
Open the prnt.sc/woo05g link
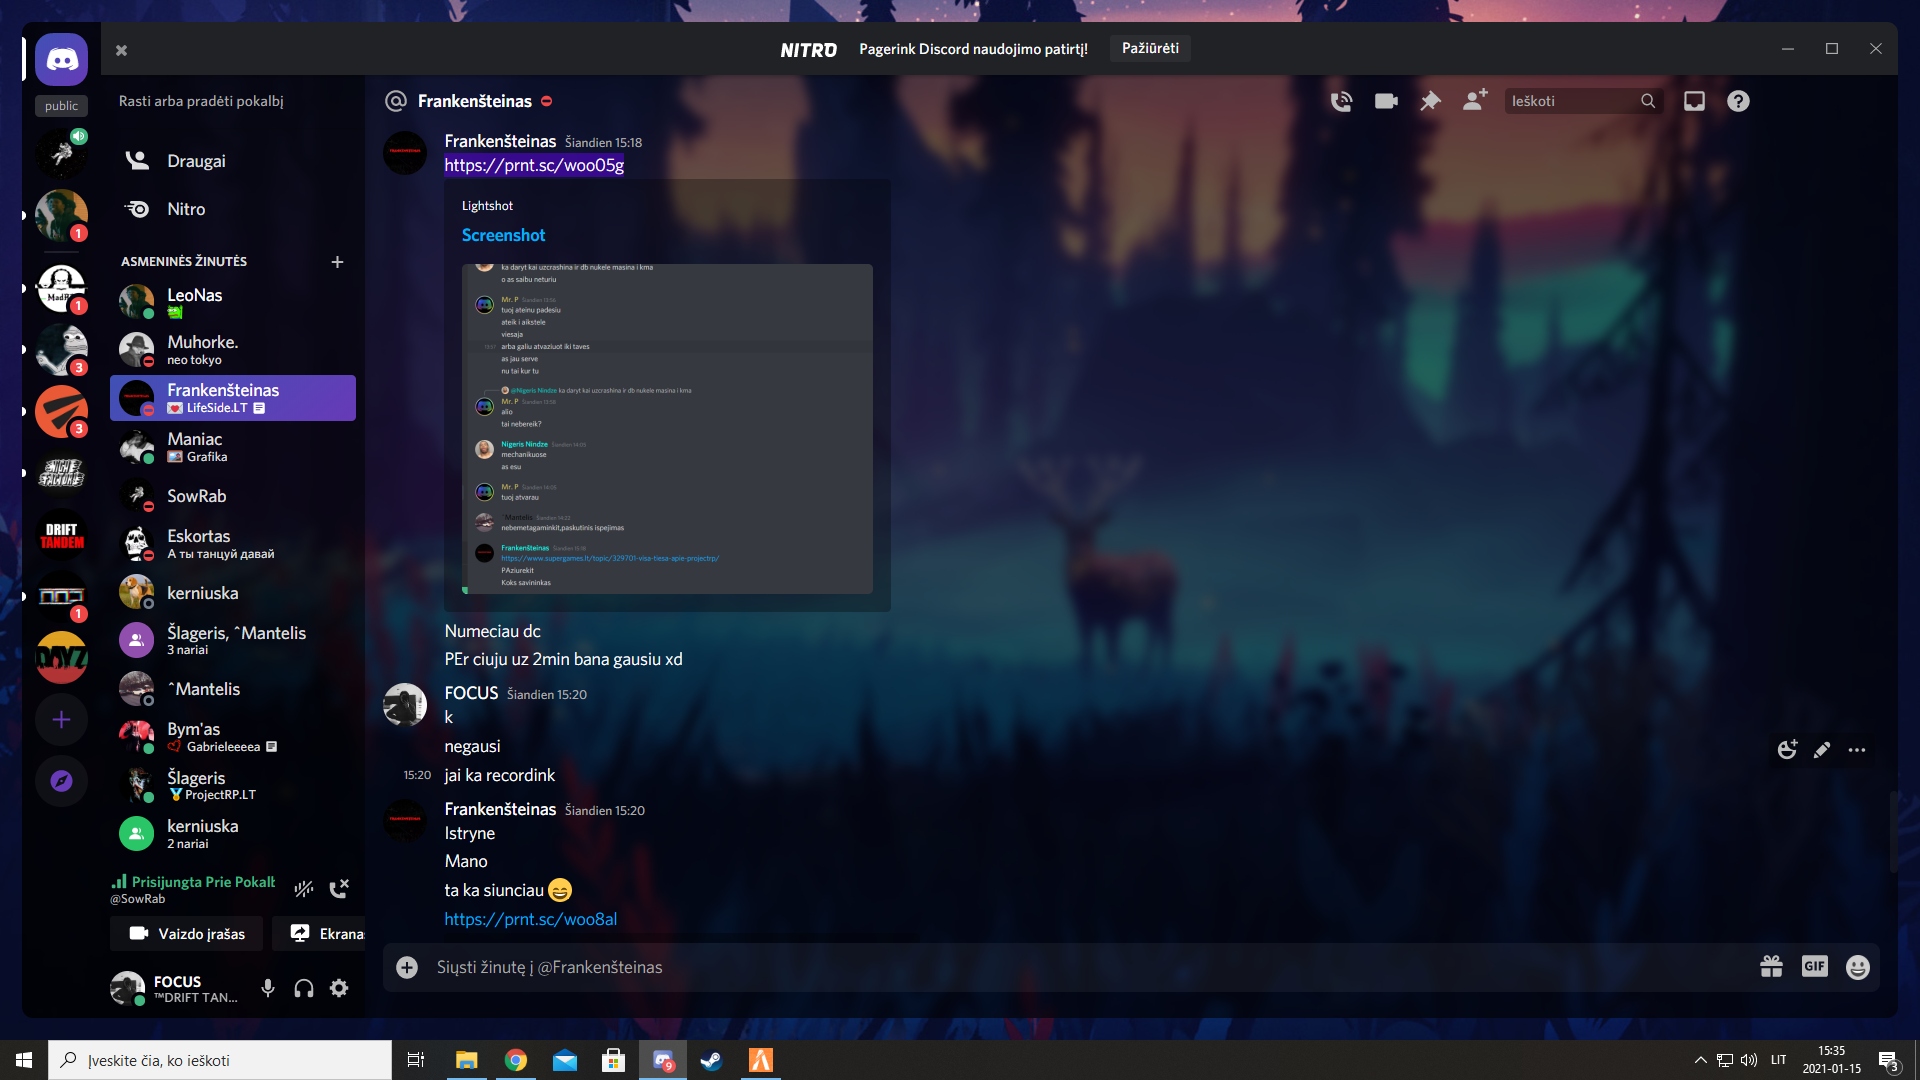click(x=534, y=165)
